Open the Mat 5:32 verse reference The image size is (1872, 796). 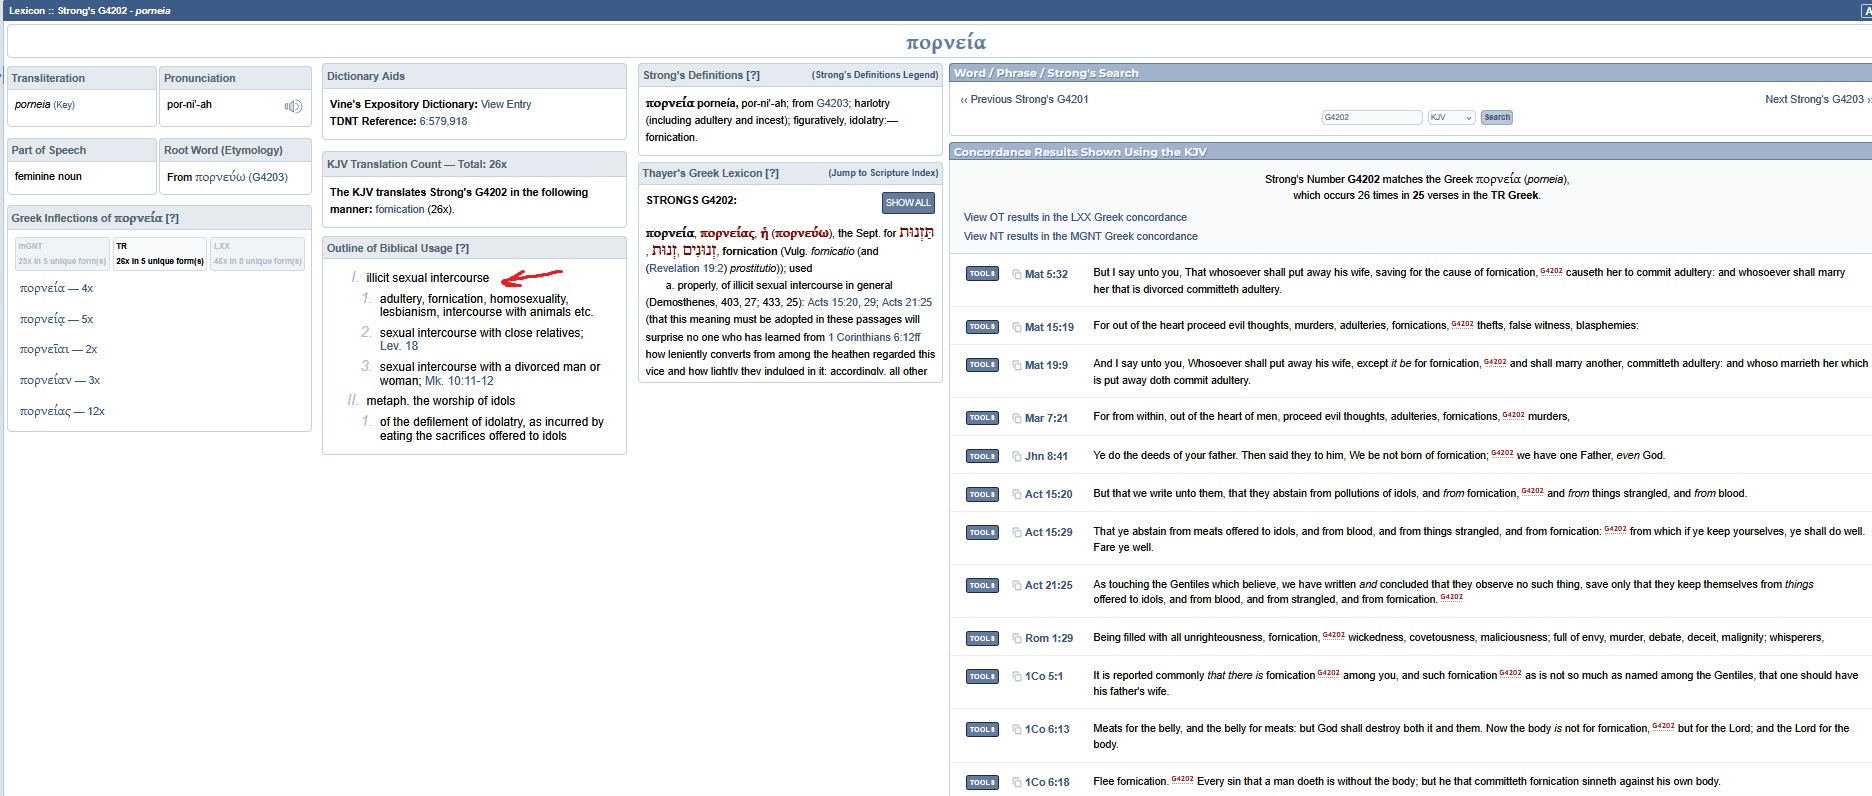point(1046,274)
